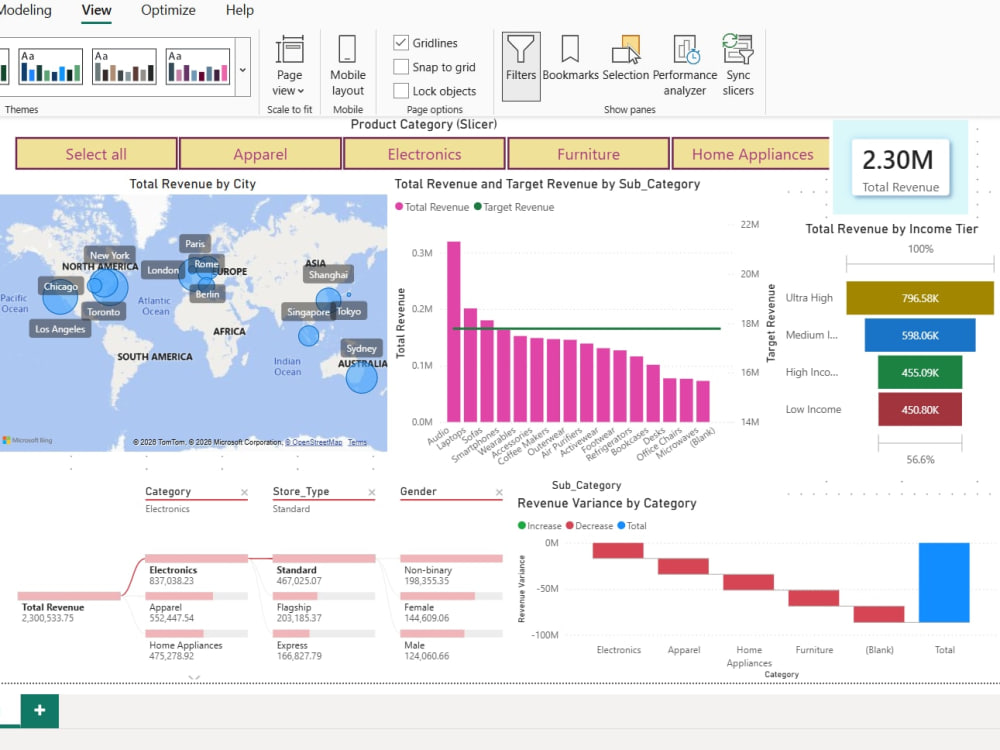1000x750 pixels.
Task: Remove the Gender level from decomposition tree
Action: point(499,492)
